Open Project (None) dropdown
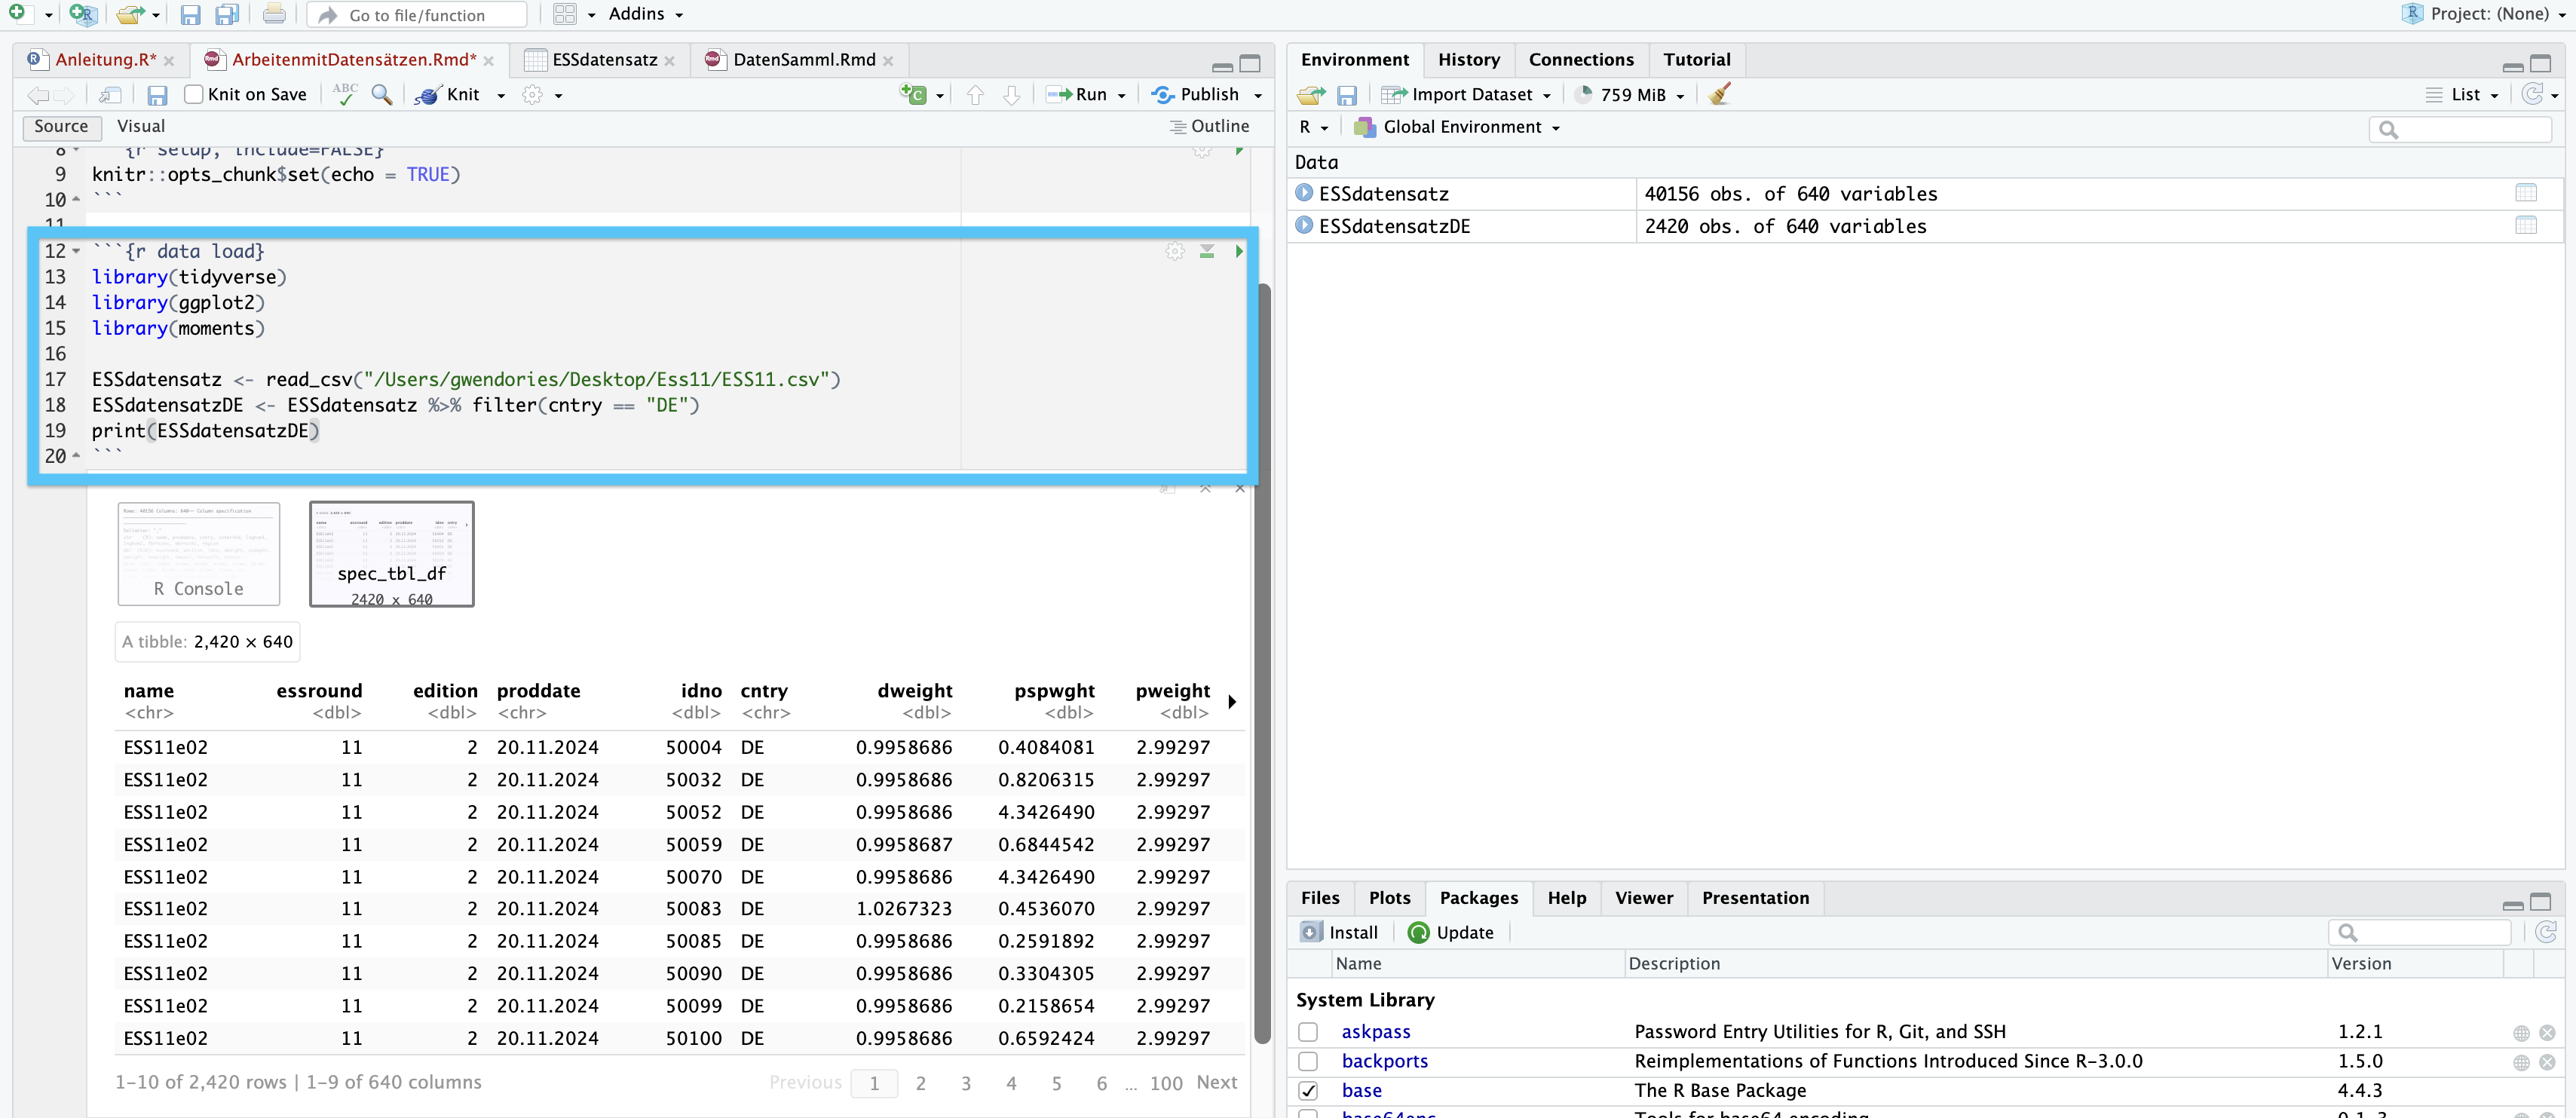 coord(2484,14)
